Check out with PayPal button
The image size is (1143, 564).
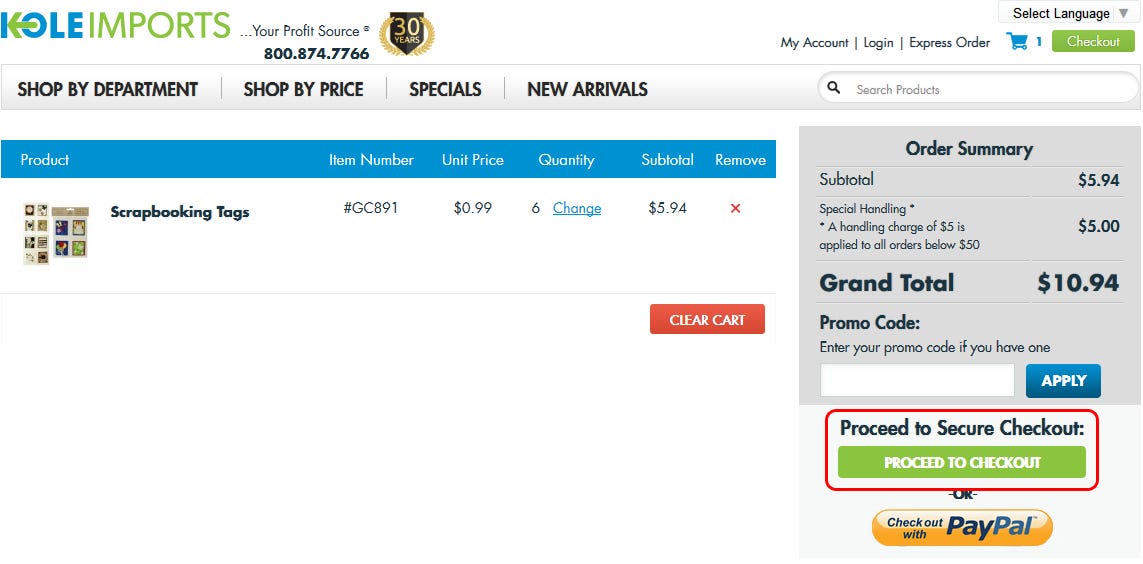click(962, 528)
